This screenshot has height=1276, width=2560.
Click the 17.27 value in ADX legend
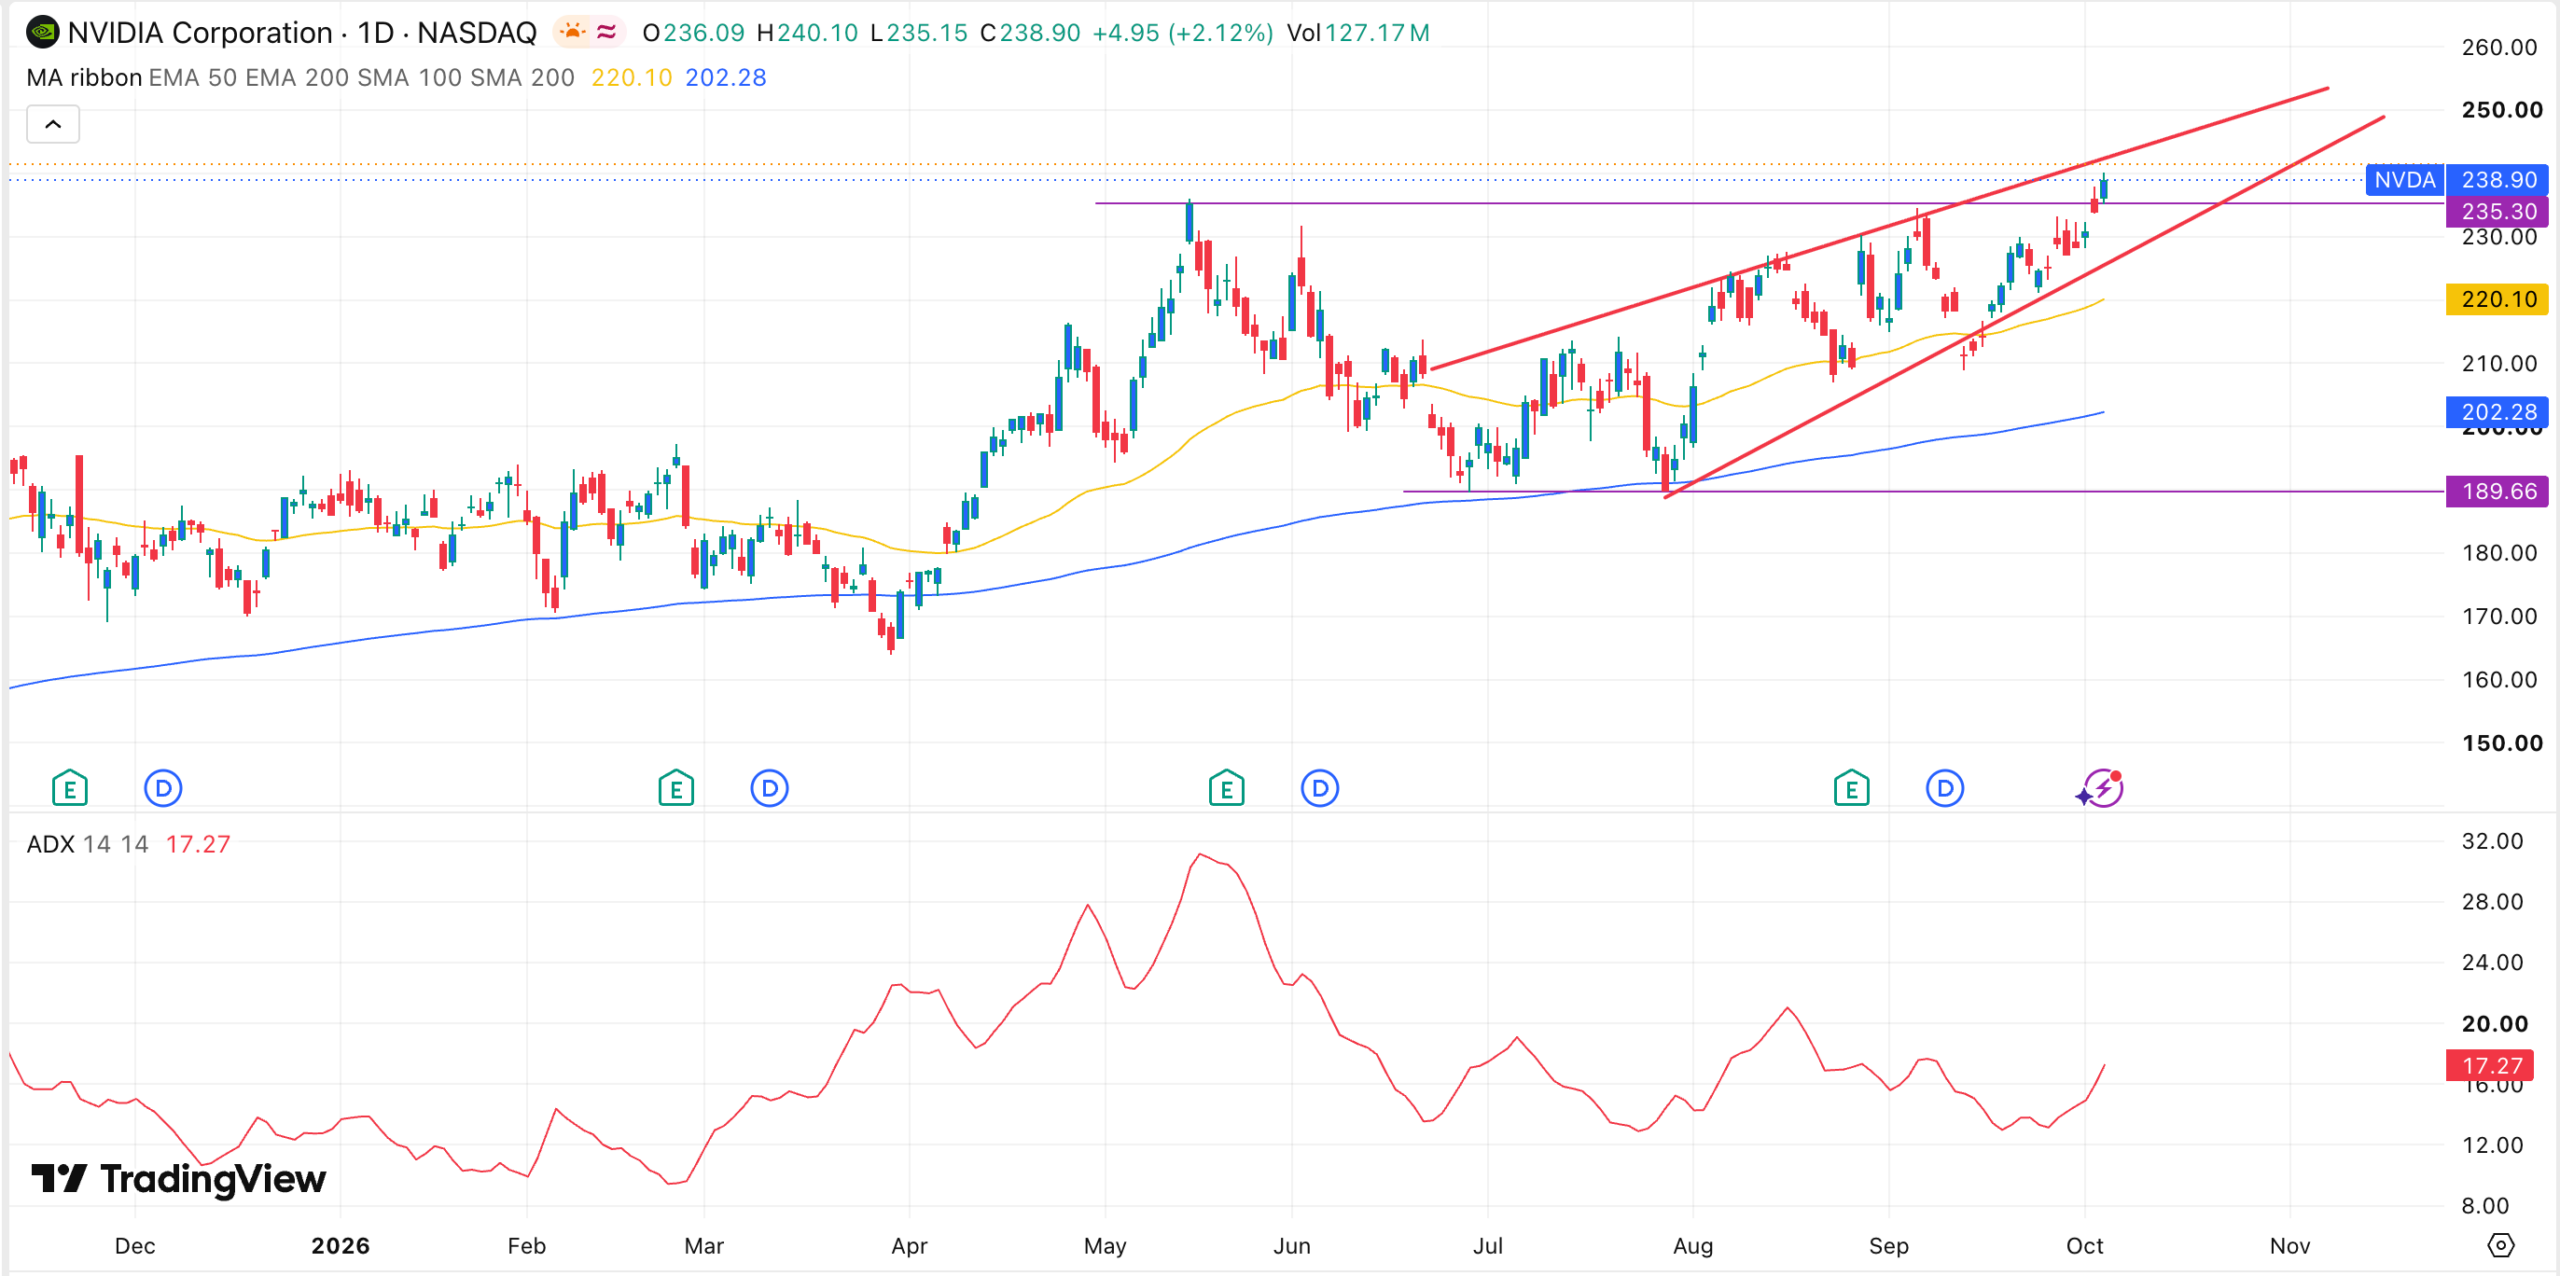197,844
